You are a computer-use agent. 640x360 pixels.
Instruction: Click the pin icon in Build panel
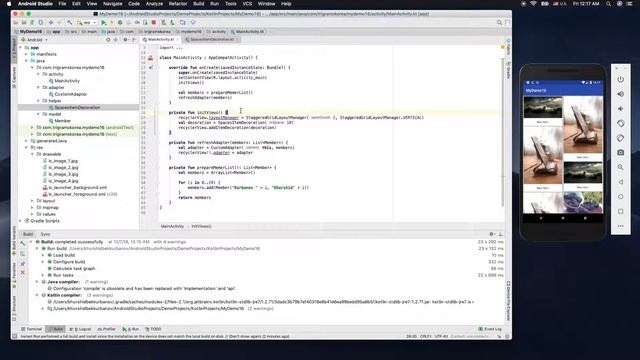pos(22,264)
